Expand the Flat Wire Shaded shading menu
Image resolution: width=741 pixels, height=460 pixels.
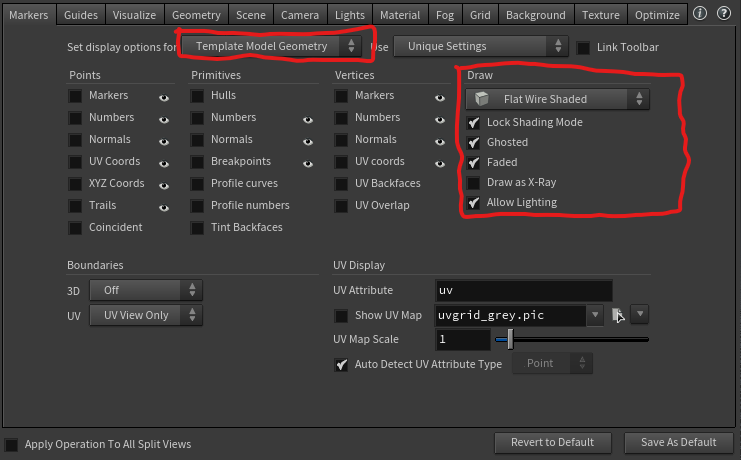557,99
